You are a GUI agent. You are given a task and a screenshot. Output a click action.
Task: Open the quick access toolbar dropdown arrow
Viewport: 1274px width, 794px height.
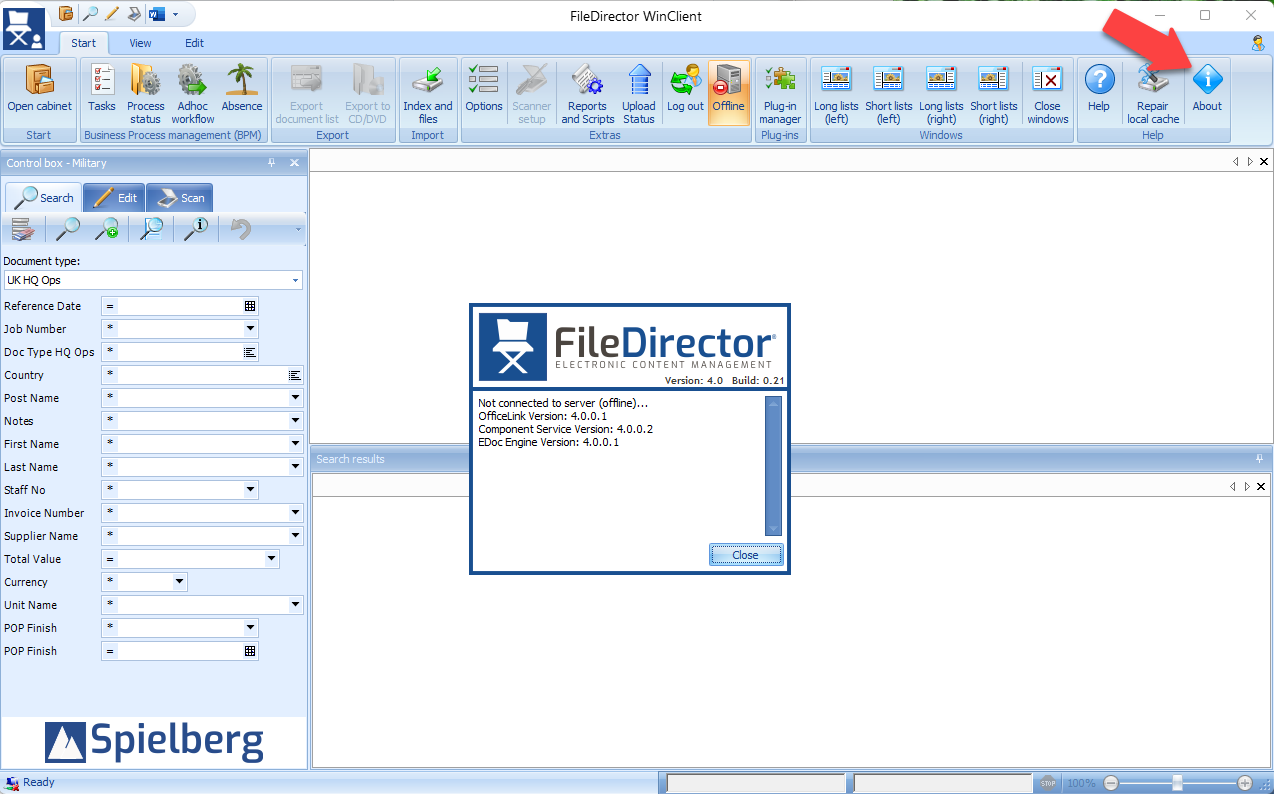coord(176,15)
